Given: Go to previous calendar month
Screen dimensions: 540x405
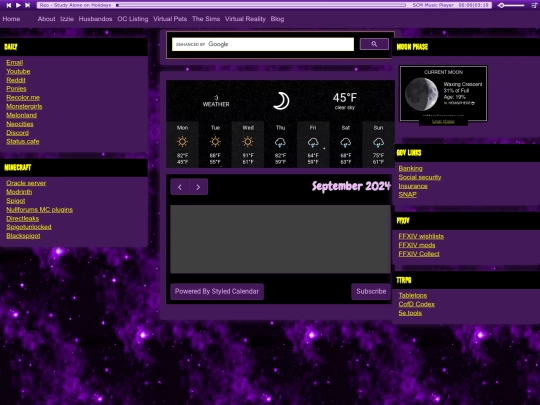Looking at the screenshot, I should point(180,187).
